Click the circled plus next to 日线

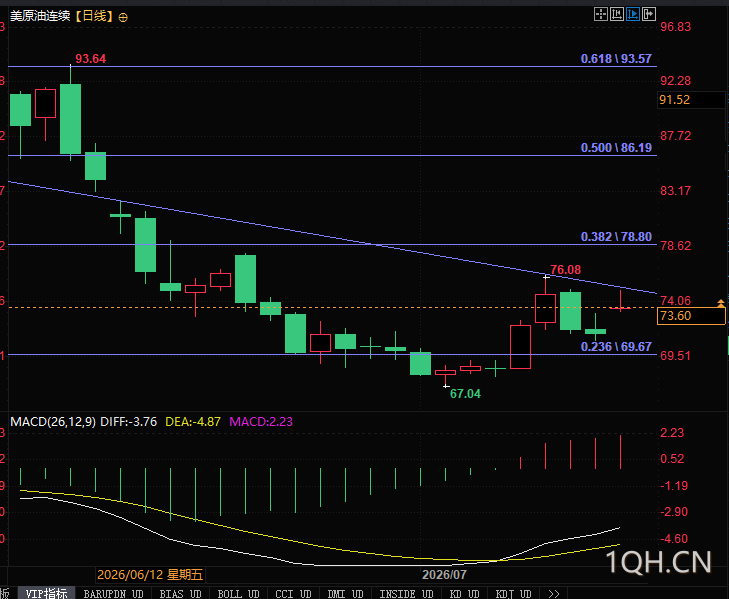pos(123,18)
